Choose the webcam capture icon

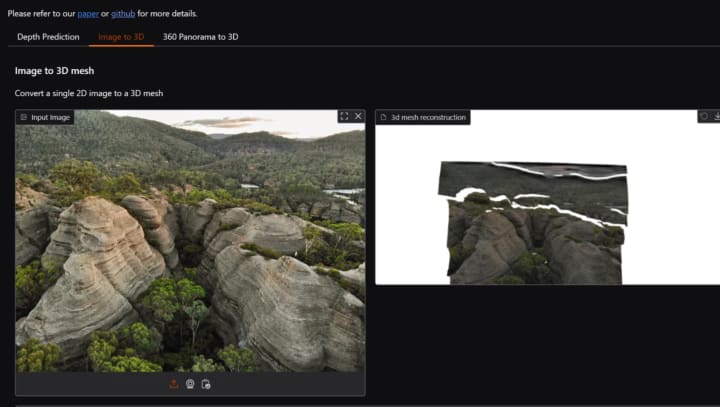190,384
